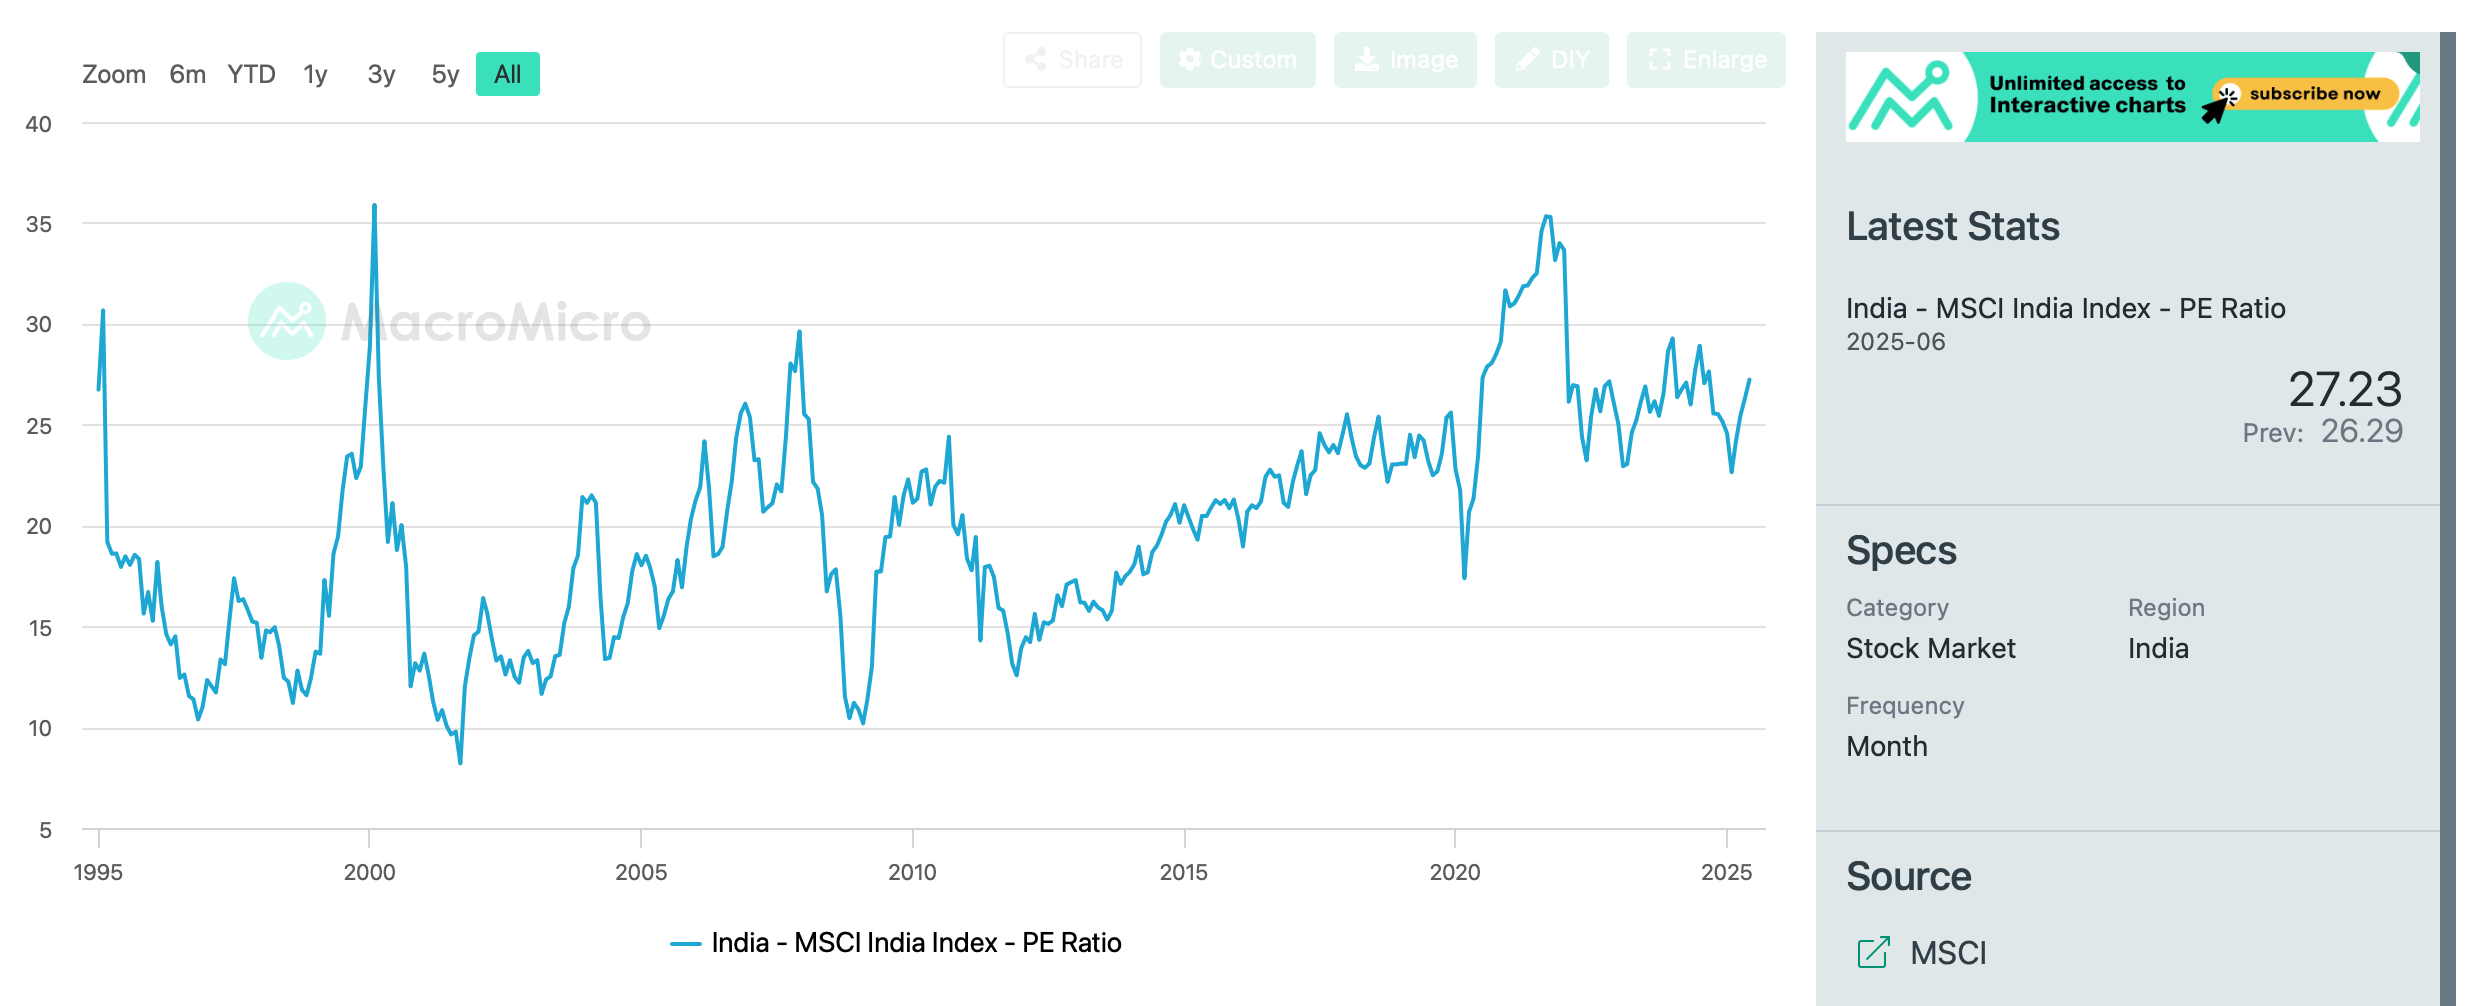
Task: Download the chart with the Image icon
Action: [x=1368, y=59]
